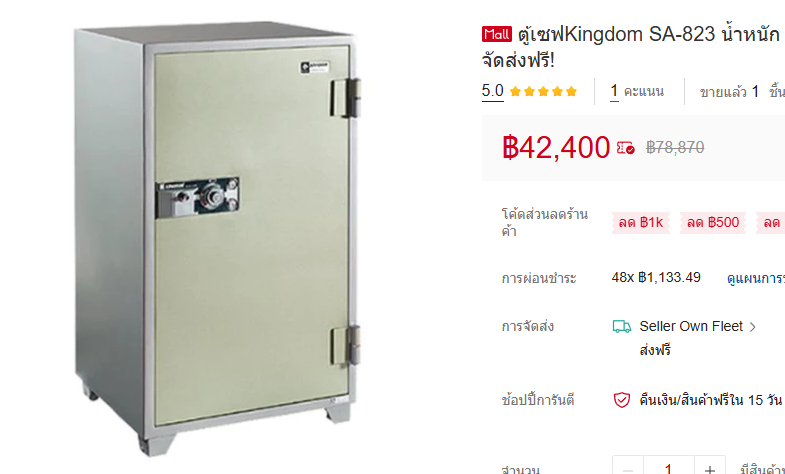Click the guarantee shield icon
This screenshot has width=785, height=474.
pos(622,400)
